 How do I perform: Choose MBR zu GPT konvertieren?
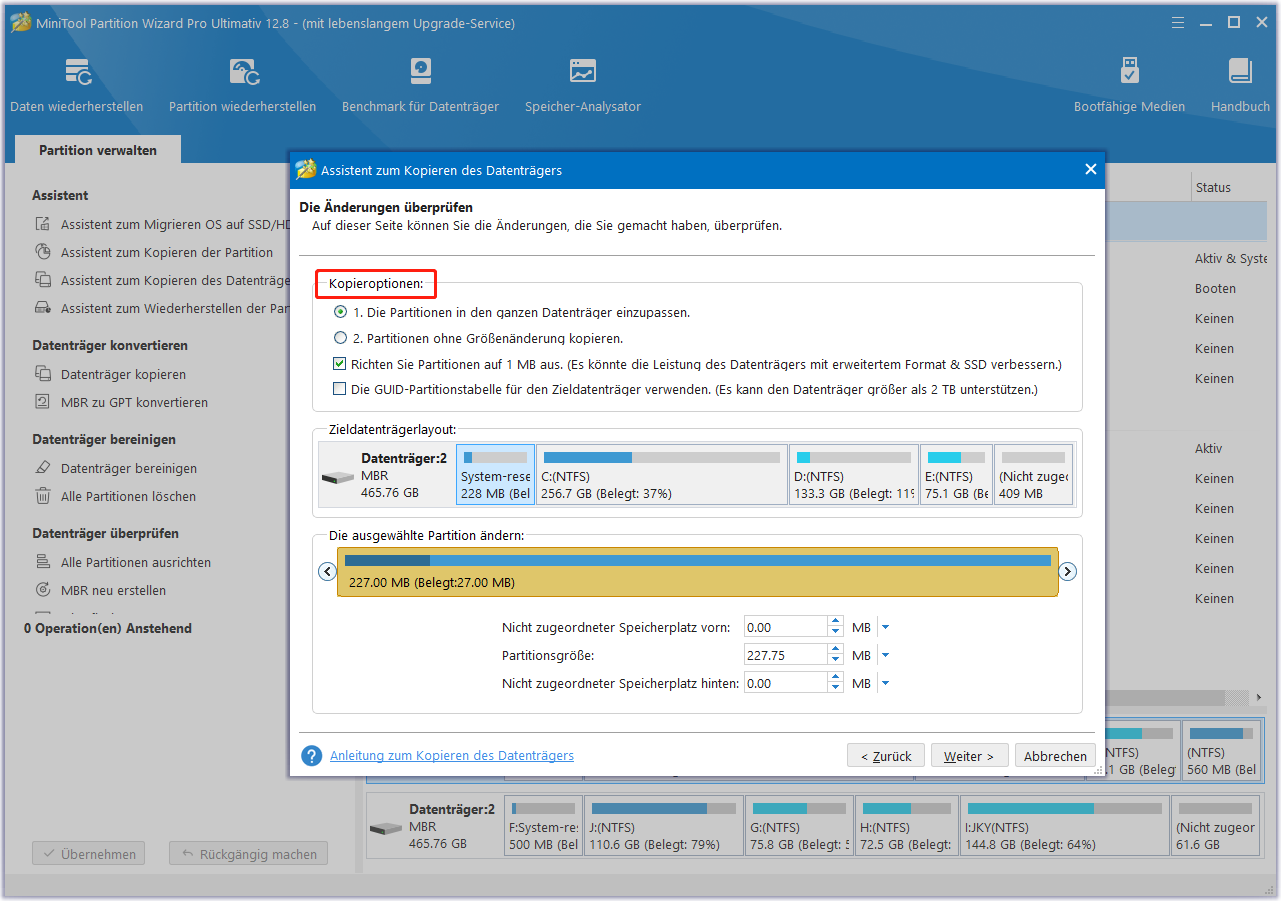point(121,402)
